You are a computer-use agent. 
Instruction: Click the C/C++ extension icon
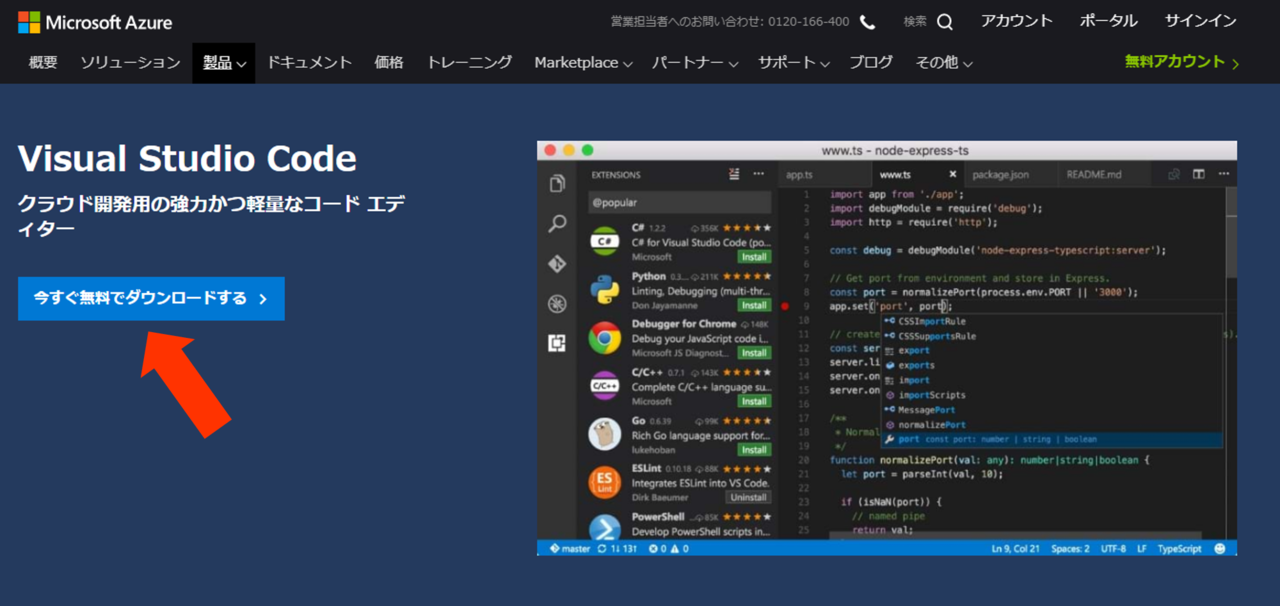point(604,385)
